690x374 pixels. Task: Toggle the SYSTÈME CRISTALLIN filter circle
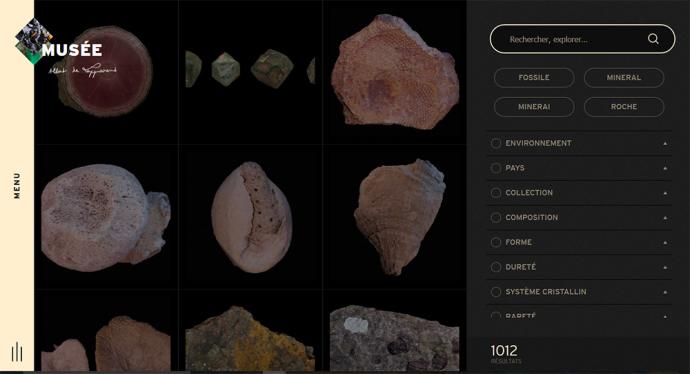496,292
